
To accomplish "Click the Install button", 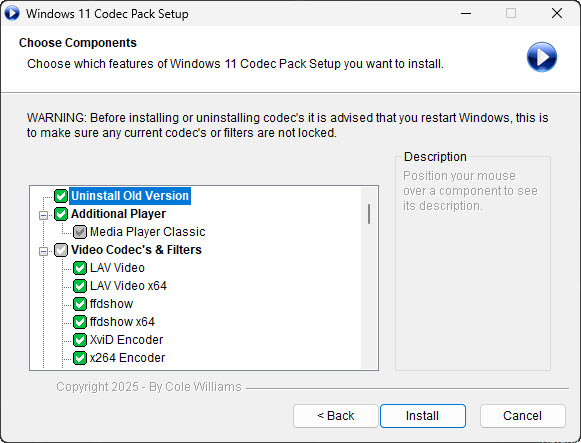I will point(423,416).
